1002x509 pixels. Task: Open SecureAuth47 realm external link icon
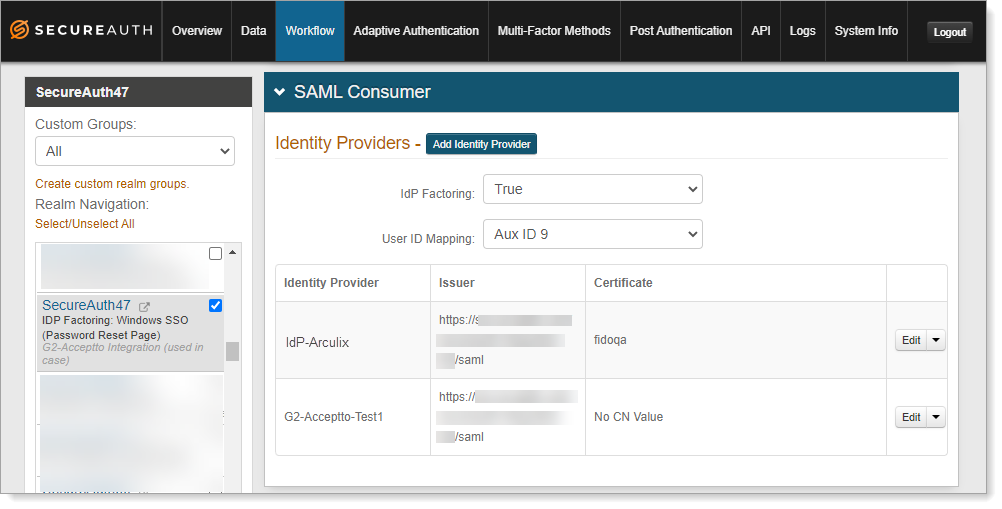coord(144,306)
